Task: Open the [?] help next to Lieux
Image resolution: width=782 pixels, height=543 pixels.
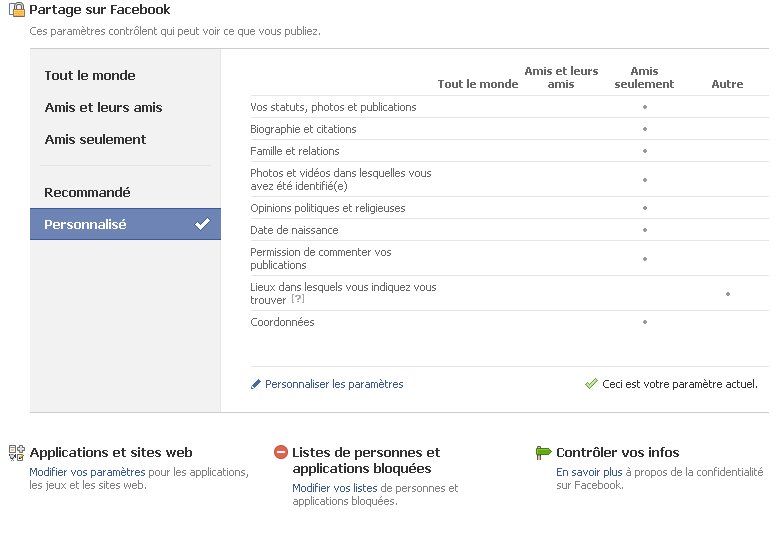Action: pos(298,299)
